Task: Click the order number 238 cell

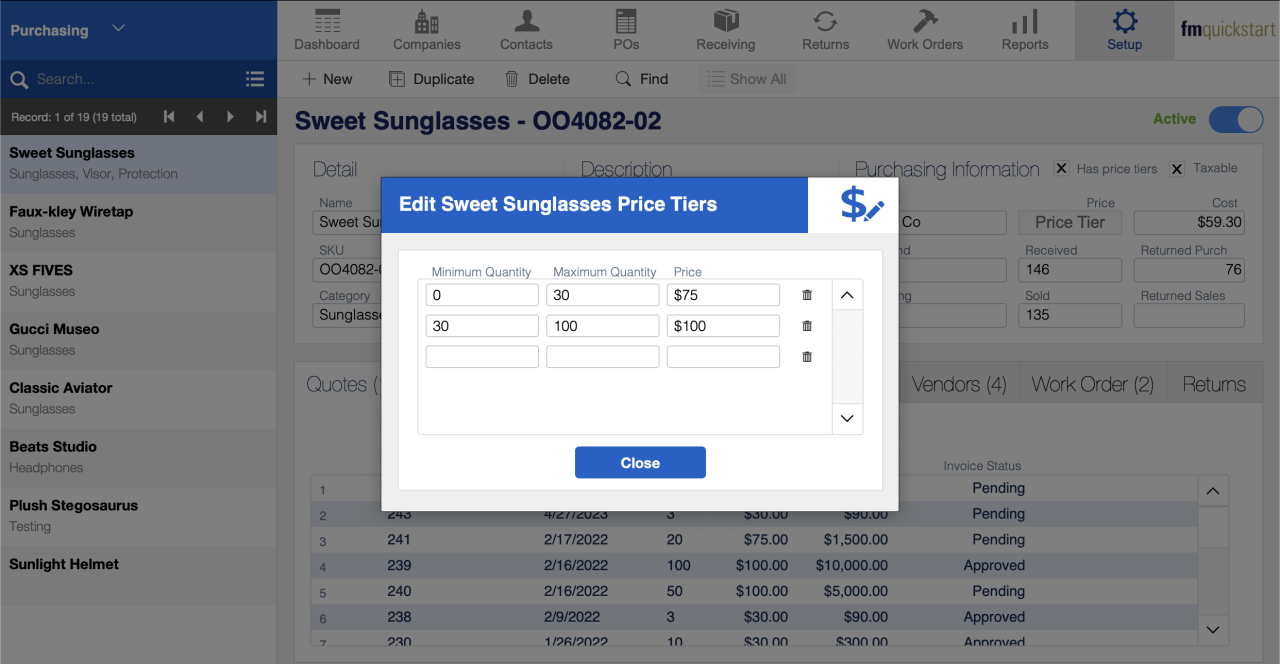Action: [x=400, y=617]
